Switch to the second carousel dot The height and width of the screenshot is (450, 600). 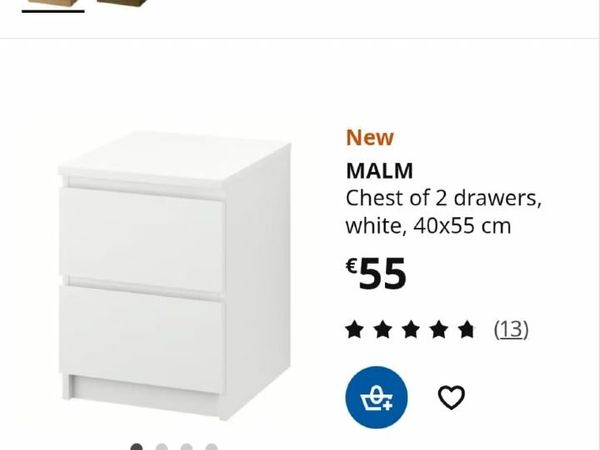[x=161, y=447]
